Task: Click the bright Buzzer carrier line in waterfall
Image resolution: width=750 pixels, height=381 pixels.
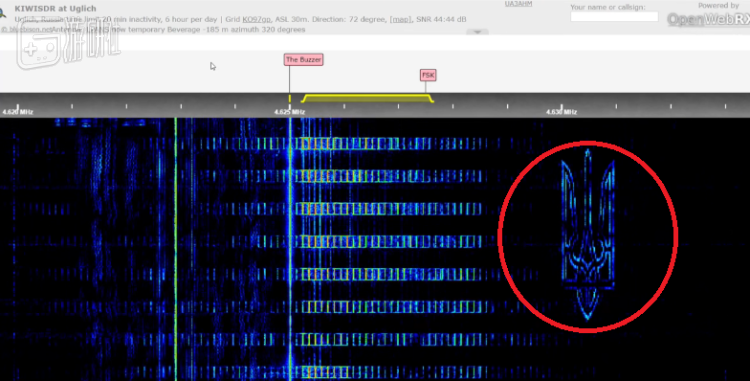Action: (290, 249)
